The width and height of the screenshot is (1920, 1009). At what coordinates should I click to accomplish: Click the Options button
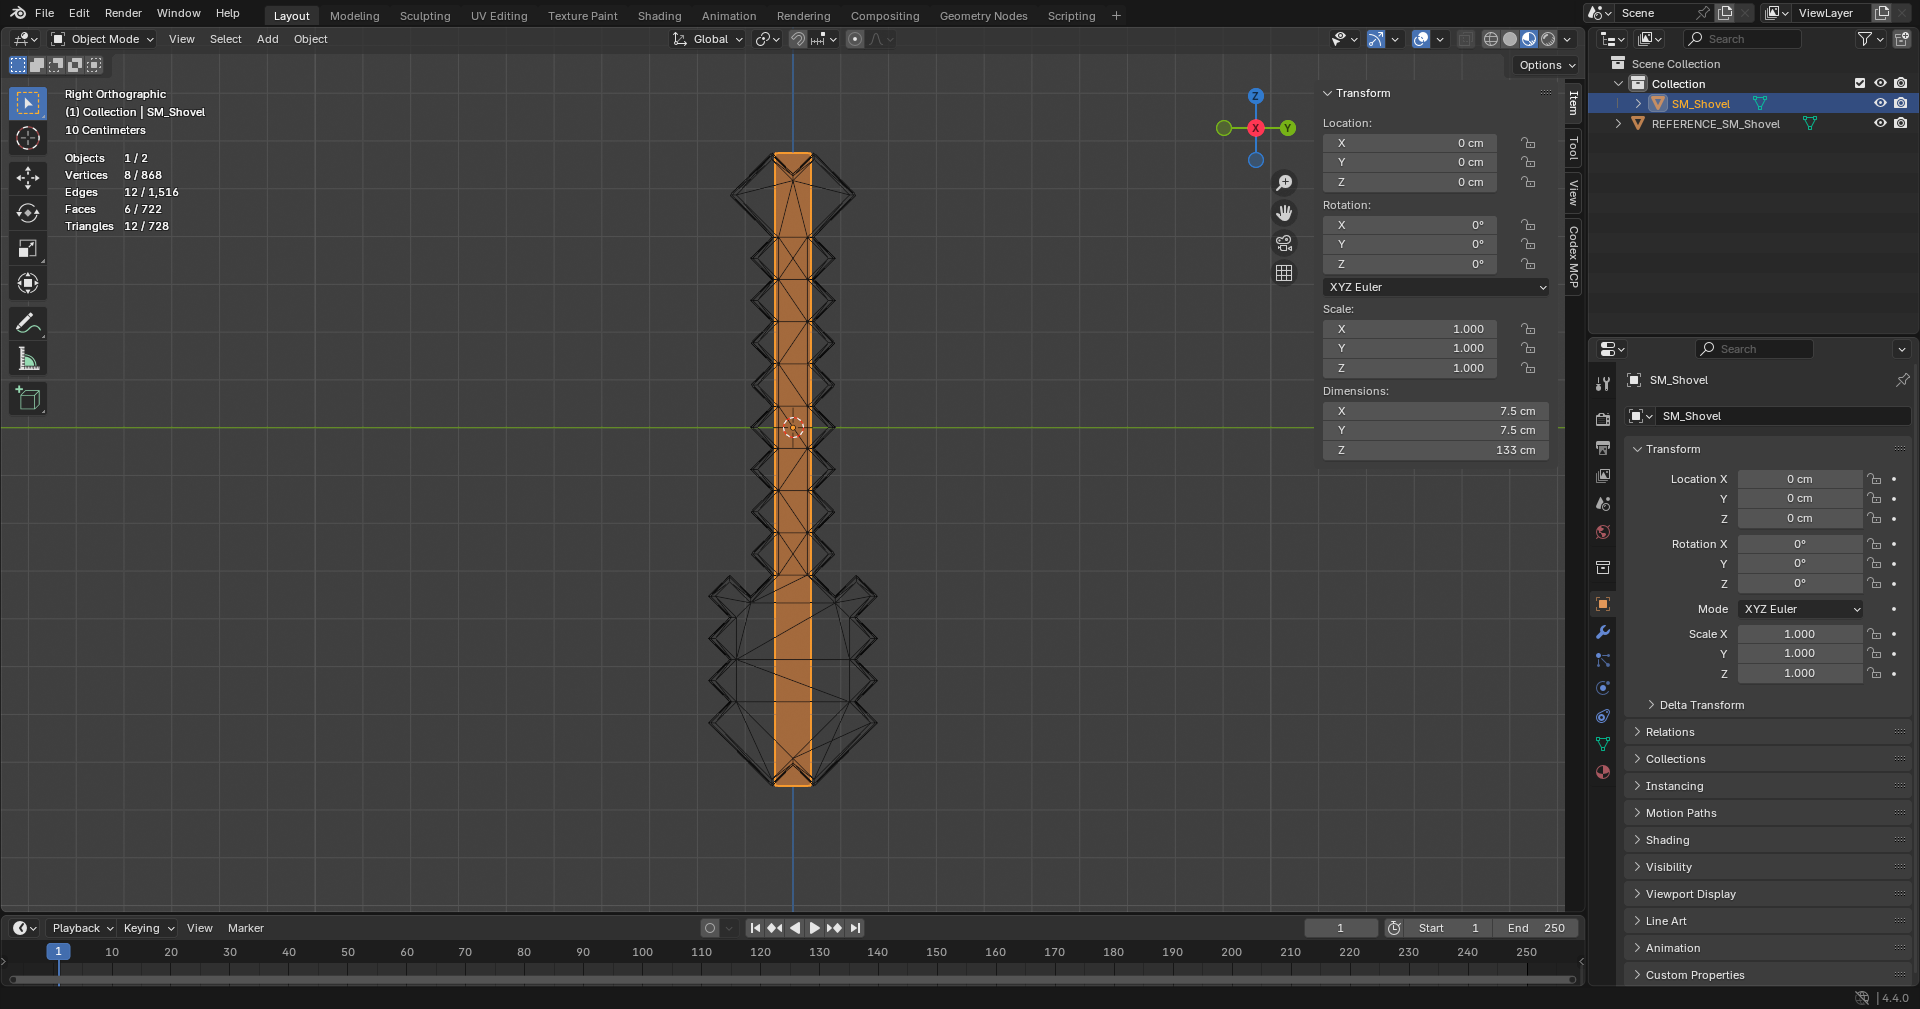coord(1546,65)
